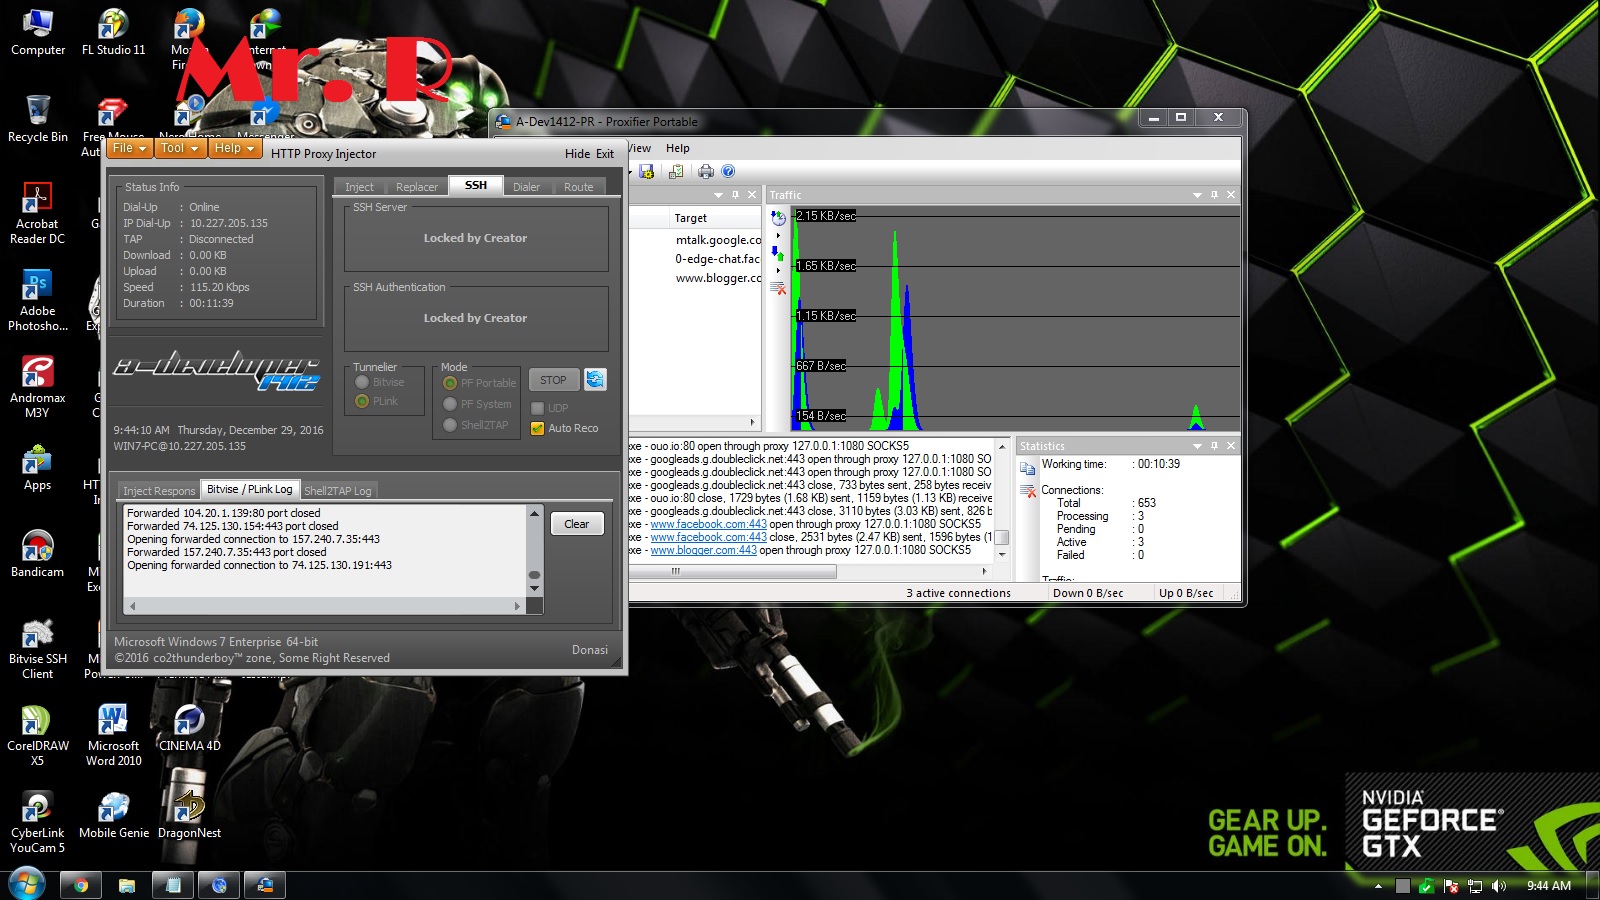Switch to the Dialer tab
The image size is (1600, 900).
526,187
